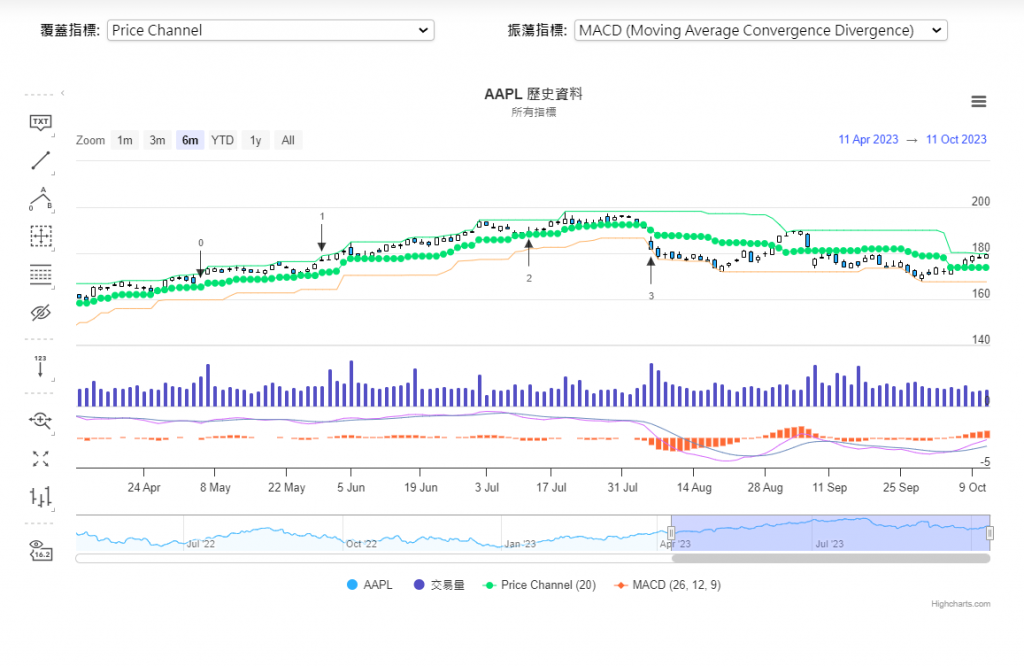Open the overlay indicator Price Channel dropdown
The height and width of the screenshot is (666, 1024).
[x=270, y=30]
